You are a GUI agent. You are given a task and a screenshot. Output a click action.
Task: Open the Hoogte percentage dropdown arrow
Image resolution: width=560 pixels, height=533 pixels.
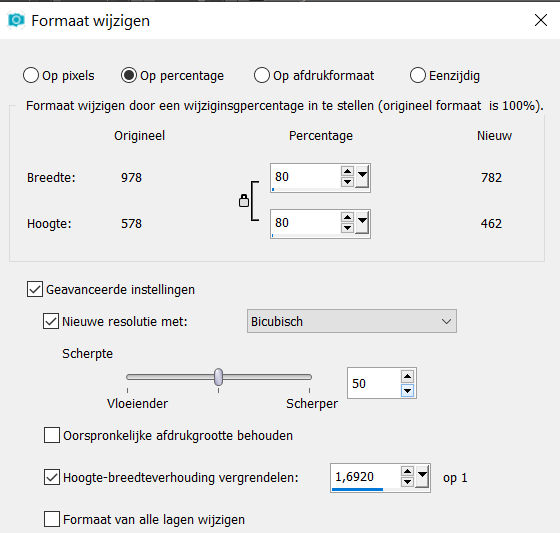[x=362, y=223]
